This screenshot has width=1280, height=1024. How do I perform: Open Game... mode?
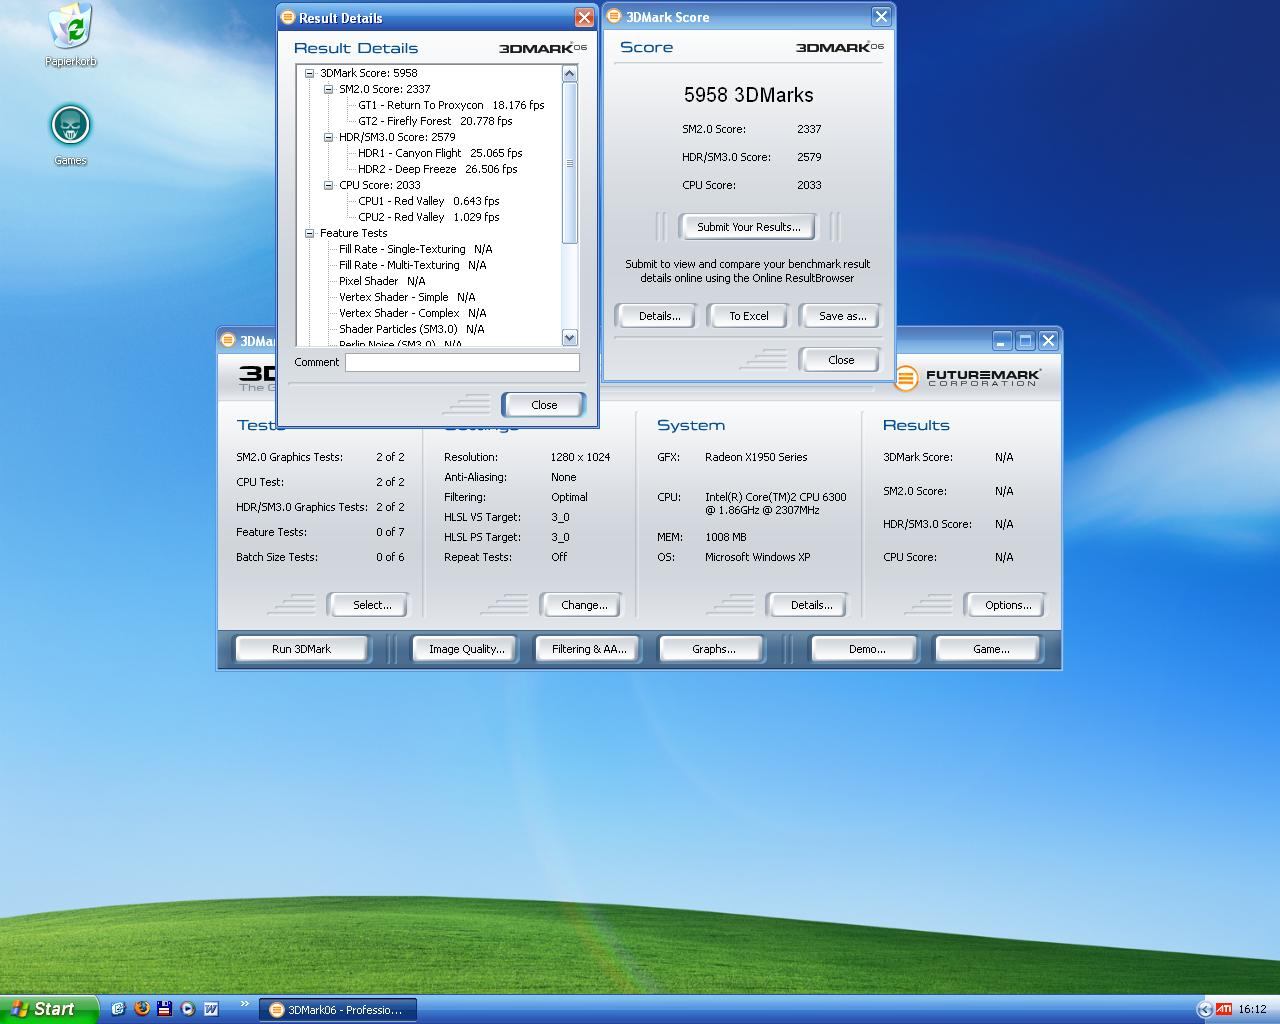point(990,649)
